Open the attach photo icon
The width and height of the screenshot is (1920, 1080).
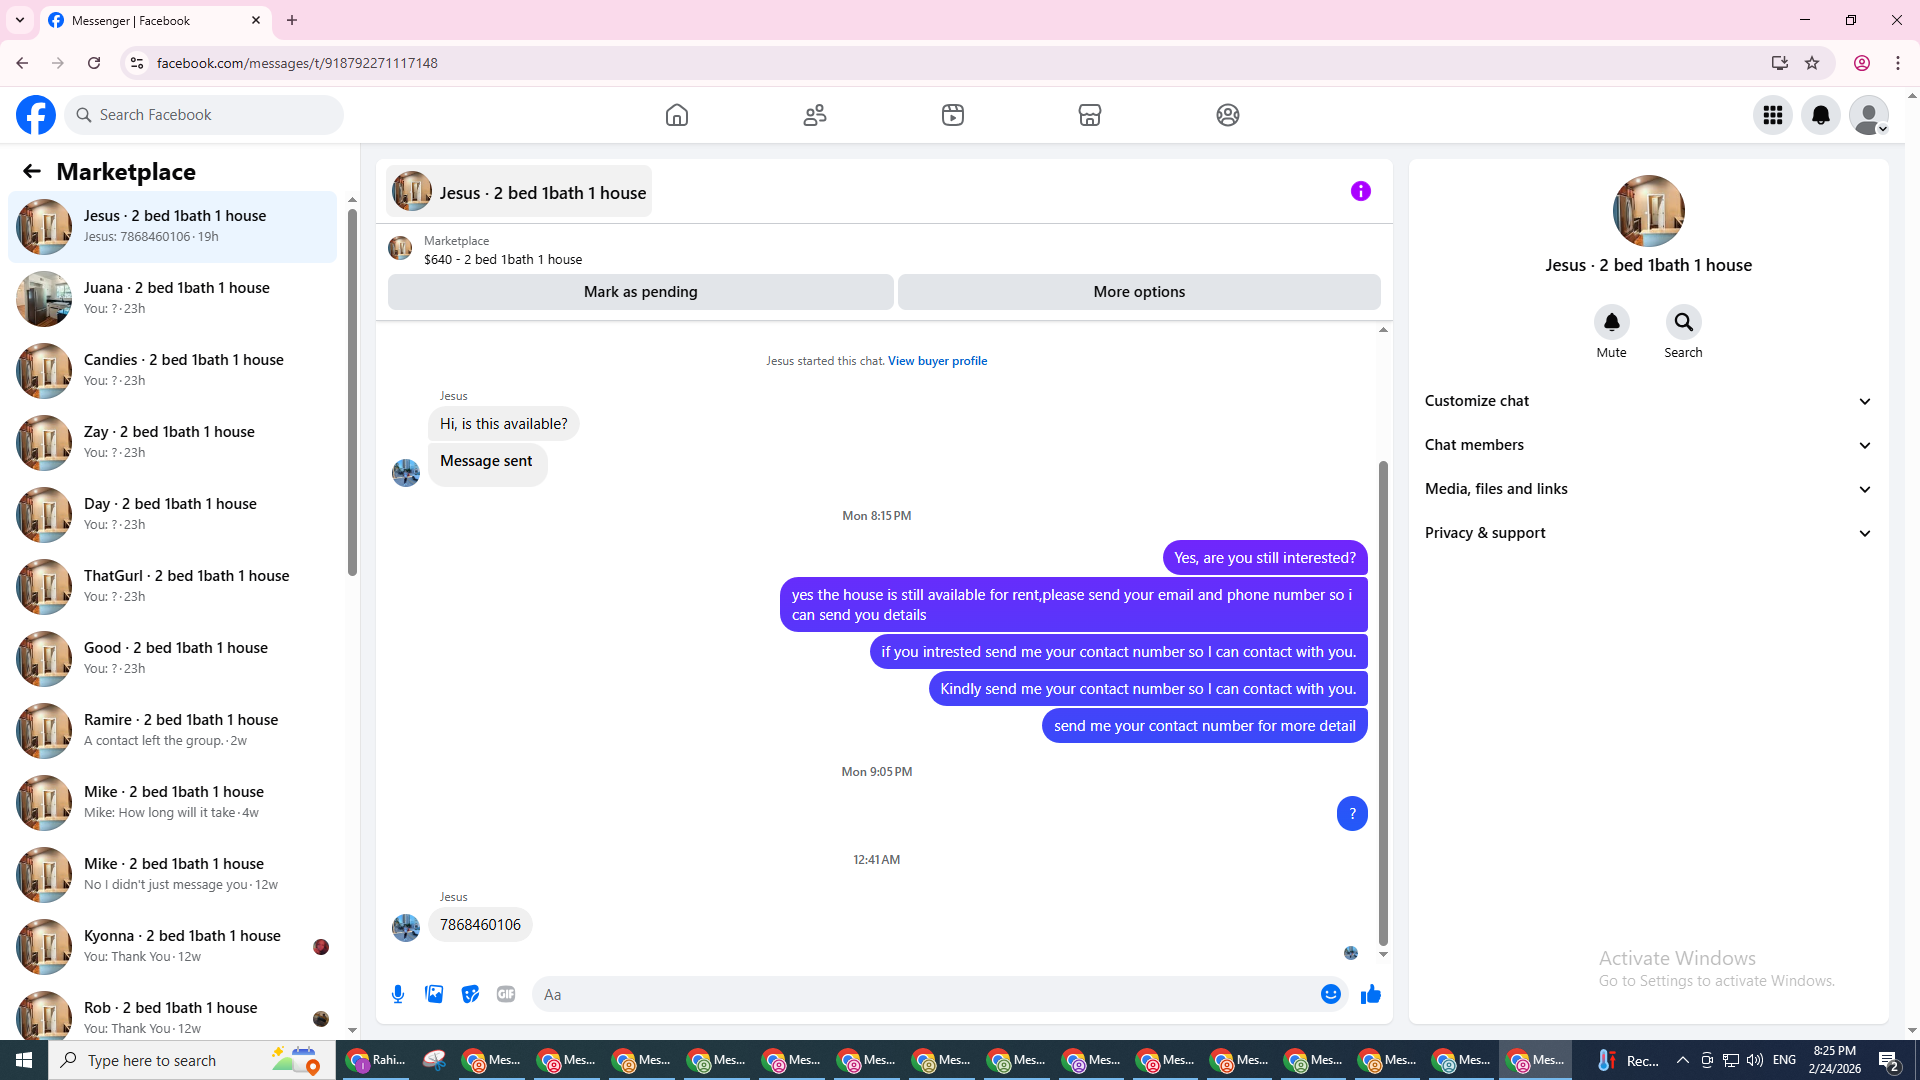(434, 994)
